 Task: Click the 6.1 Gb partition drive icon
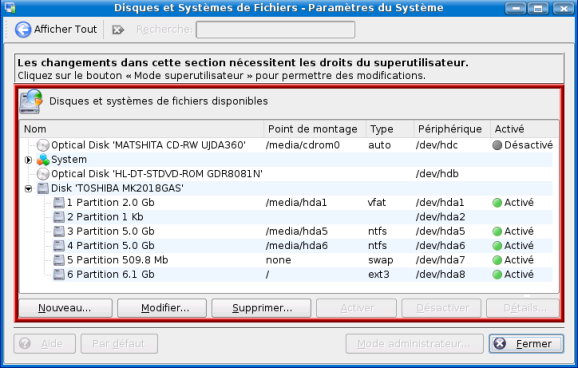[59, 274]
